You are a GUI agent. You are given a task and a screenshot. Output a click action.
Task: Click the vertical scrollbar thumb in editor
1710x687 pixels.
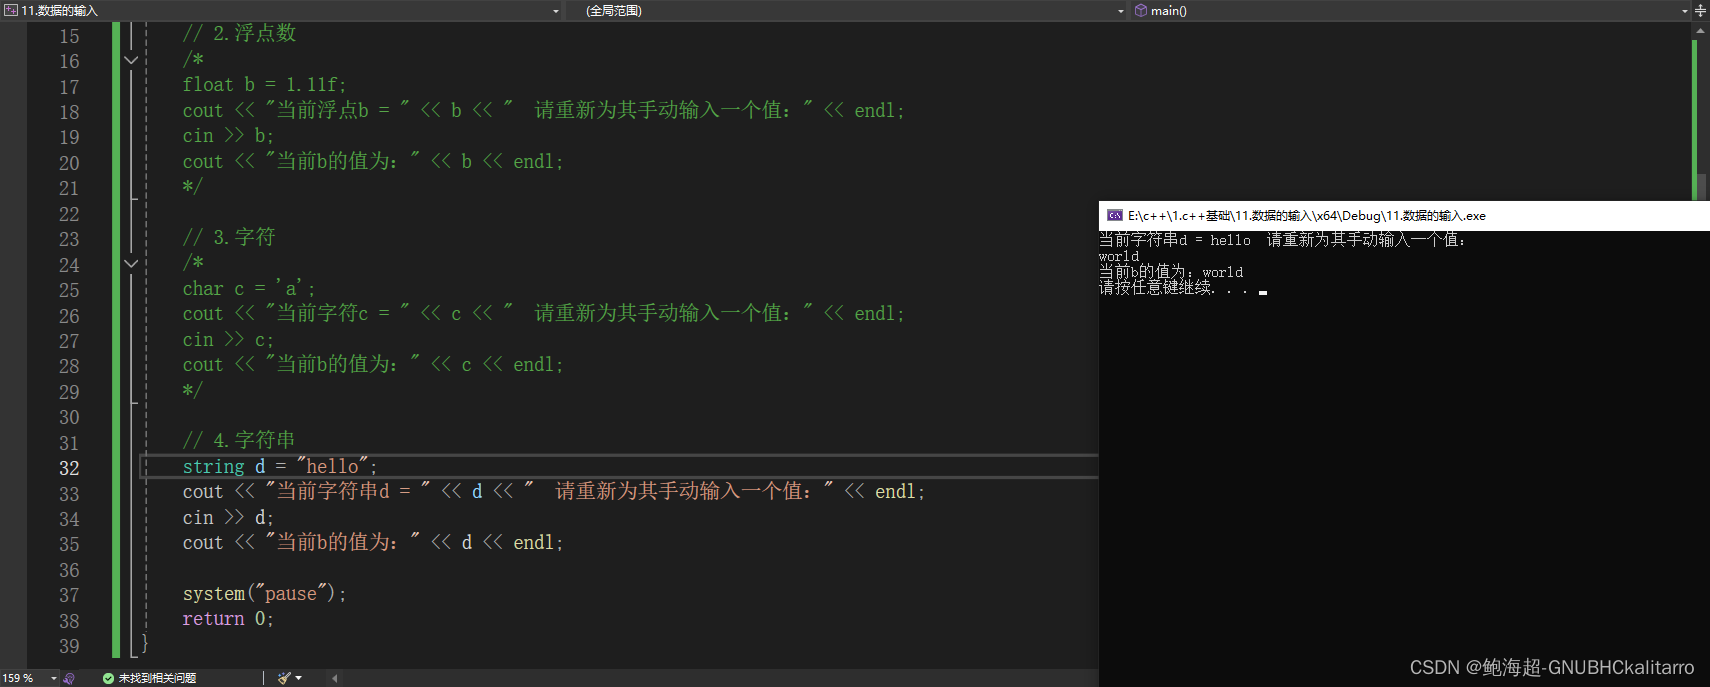[1700, 187]
